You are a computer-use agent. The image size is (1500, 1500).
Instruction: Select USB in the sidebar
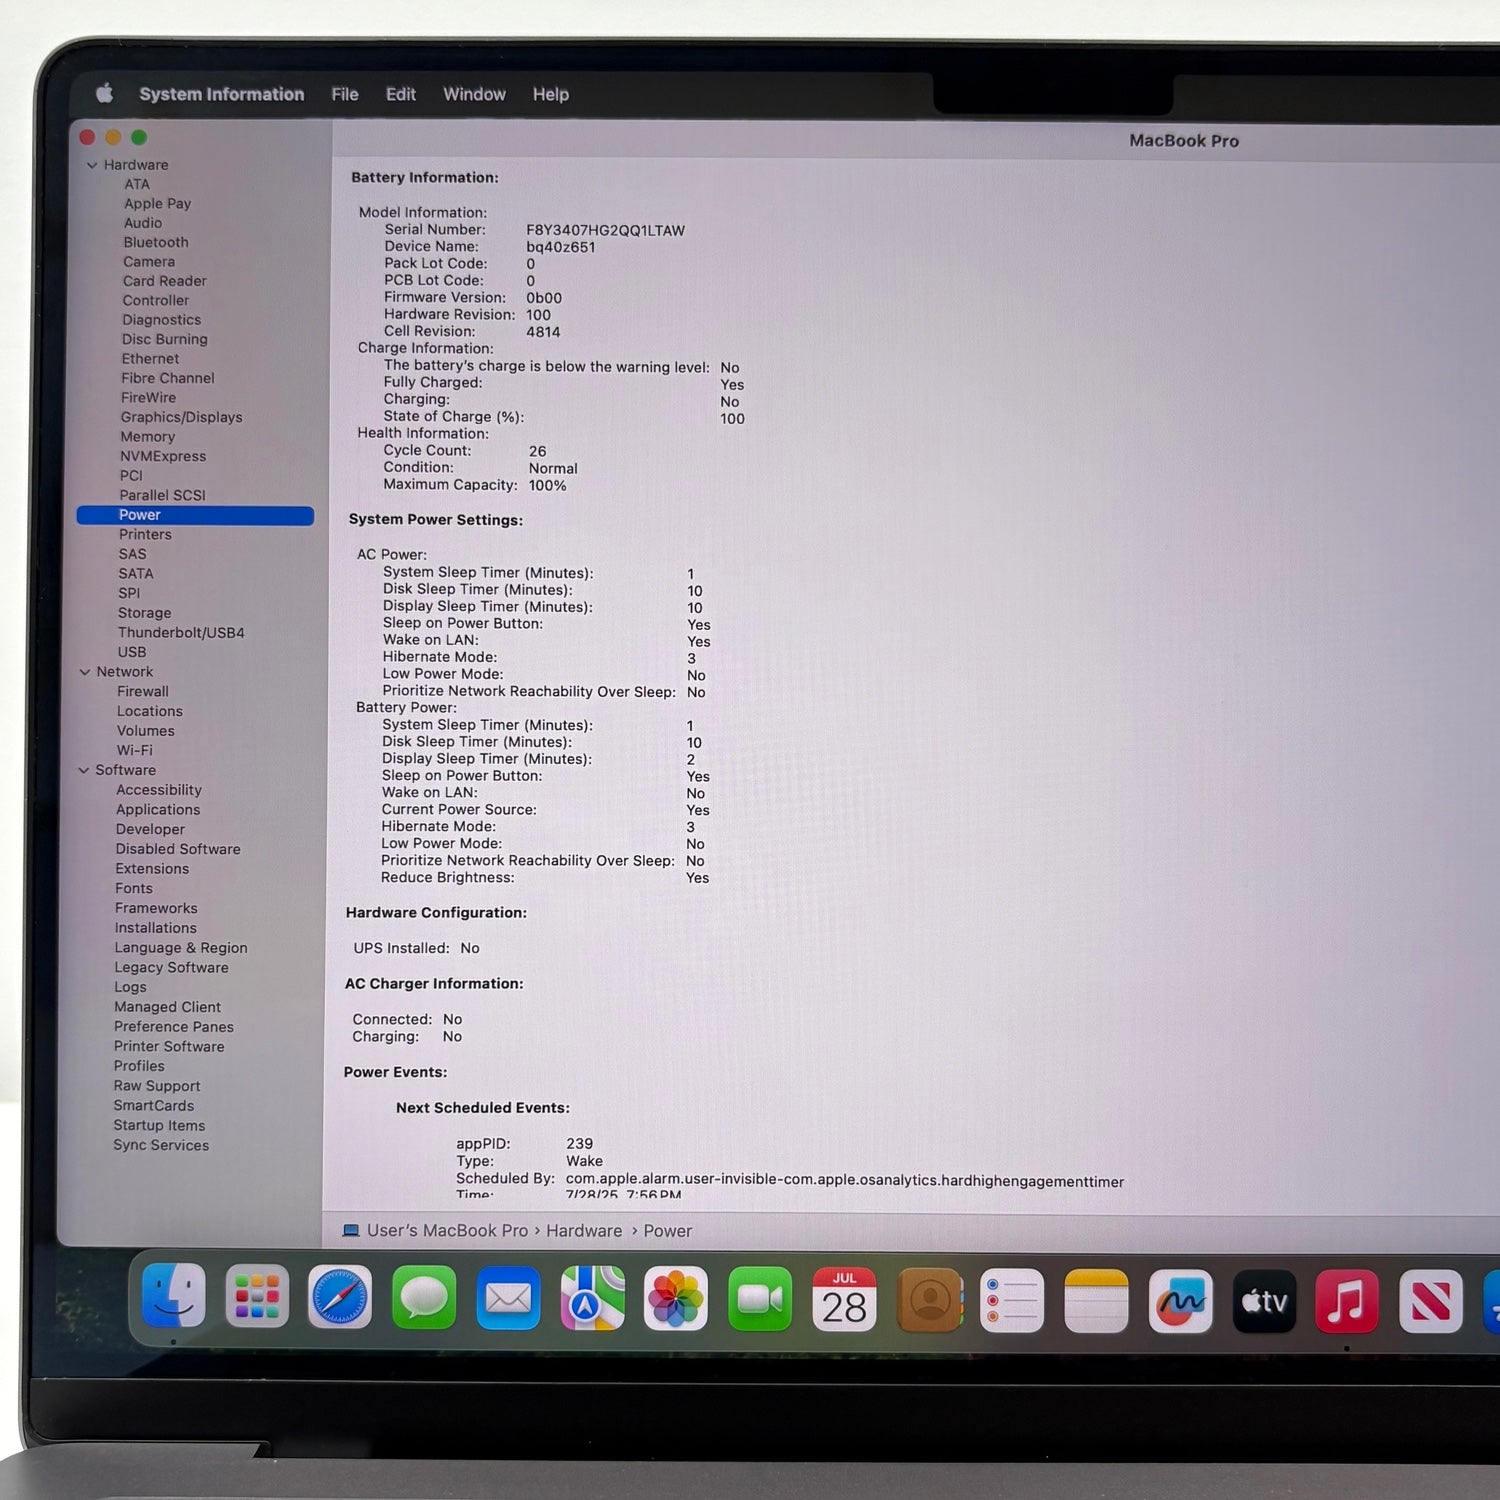click(x=131, y=652)
